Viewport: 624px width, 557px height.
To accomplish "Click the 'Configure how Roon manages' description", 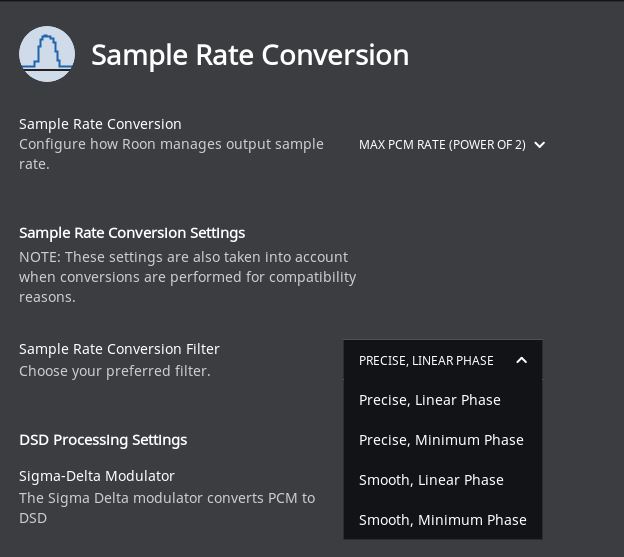I will [171, 154].
